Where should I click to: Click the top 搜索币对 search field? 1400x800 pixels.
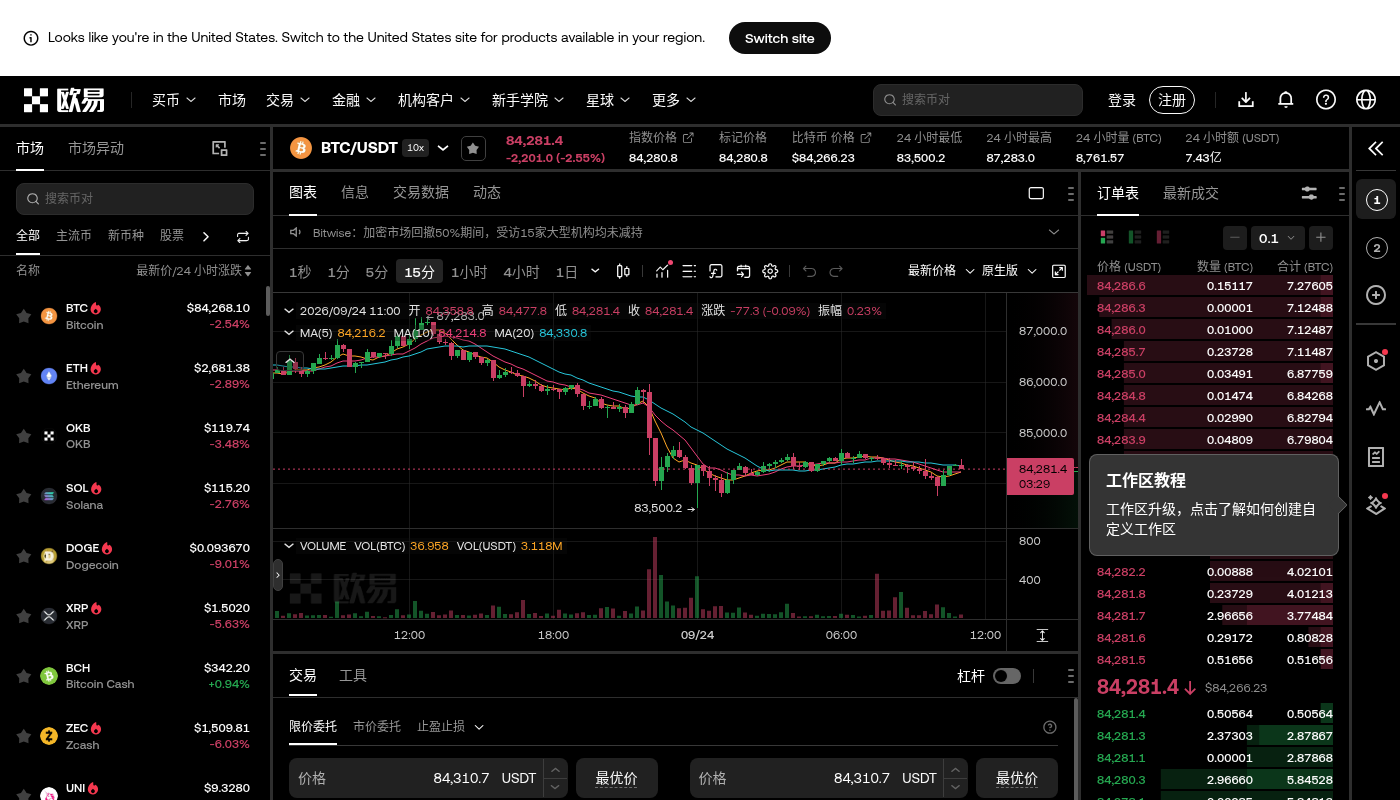(x=978, y=100)
